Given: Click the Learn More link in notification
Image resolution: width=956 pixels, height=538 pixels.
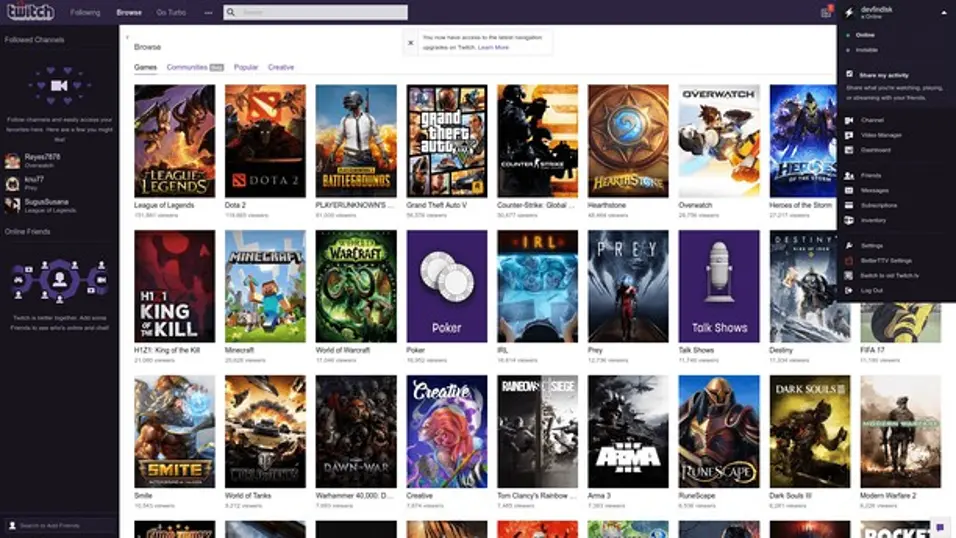Looking at the screenshot, I should pyautogui.click(x=493, y=47).
